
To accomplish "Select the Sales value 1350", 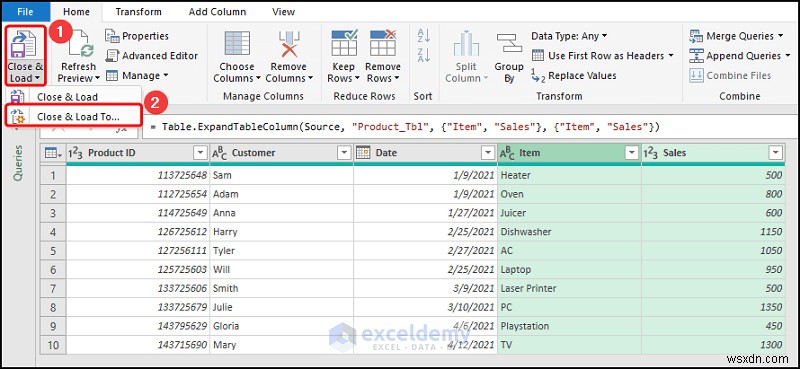I will coord(713,307).
